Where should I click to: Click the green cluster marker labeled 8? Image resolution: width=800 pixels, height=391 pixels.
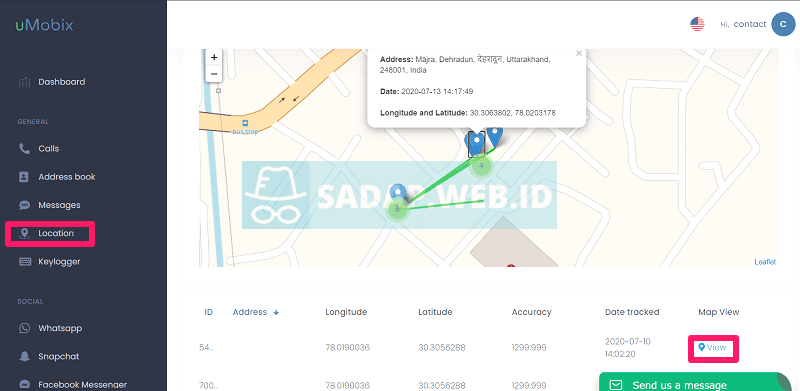point(397,209)
